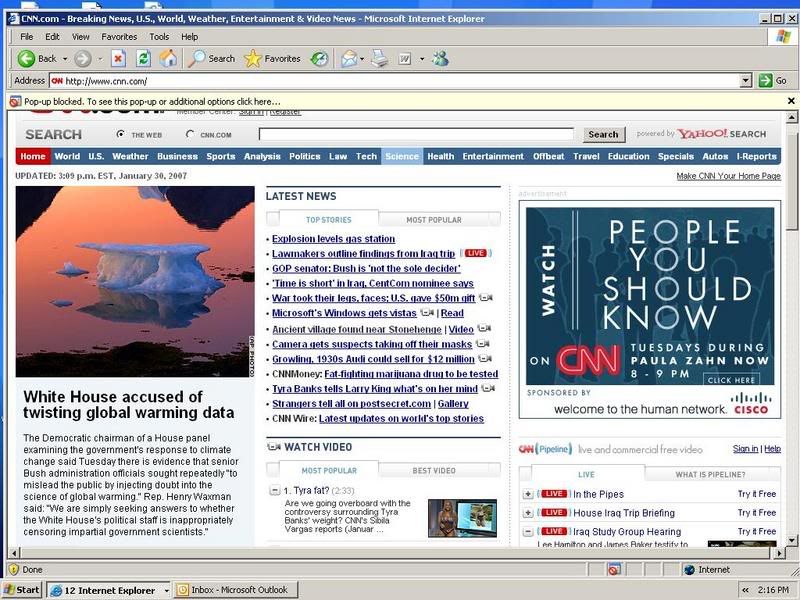
Task: Switch to the BEST VIDEO tab
Action: [x=434, y=470]
